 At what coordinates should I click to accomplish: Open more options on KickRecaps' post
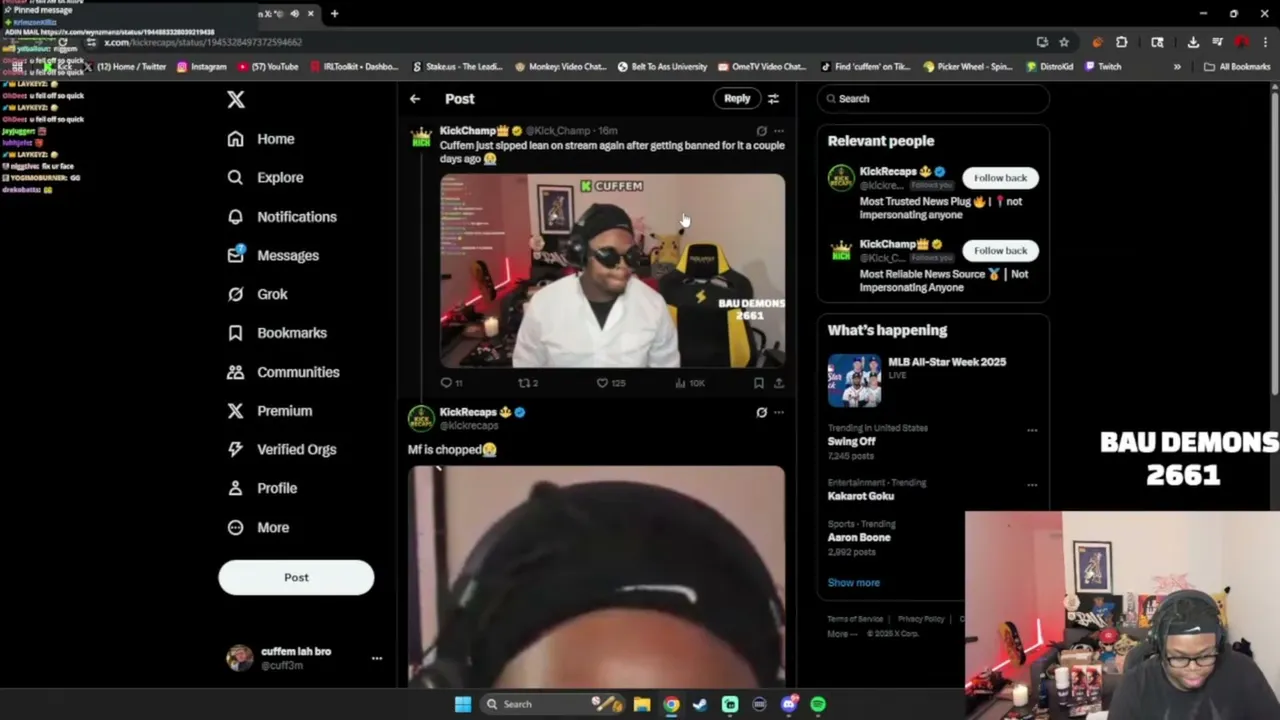coord(779,412)
